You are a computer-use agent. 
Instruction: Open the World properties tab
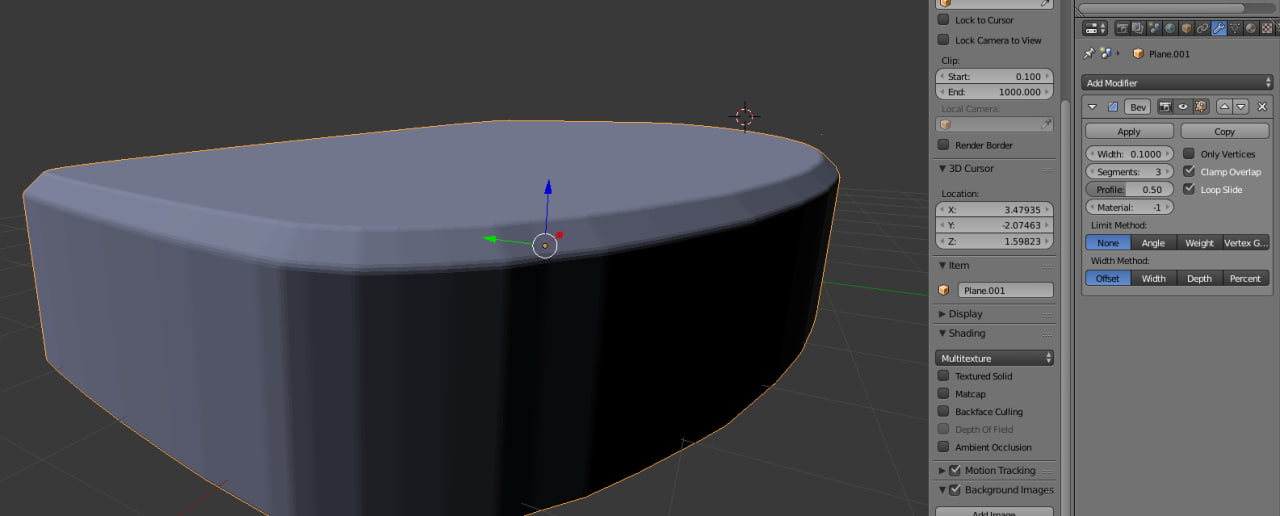click(x=1170, y=28)
